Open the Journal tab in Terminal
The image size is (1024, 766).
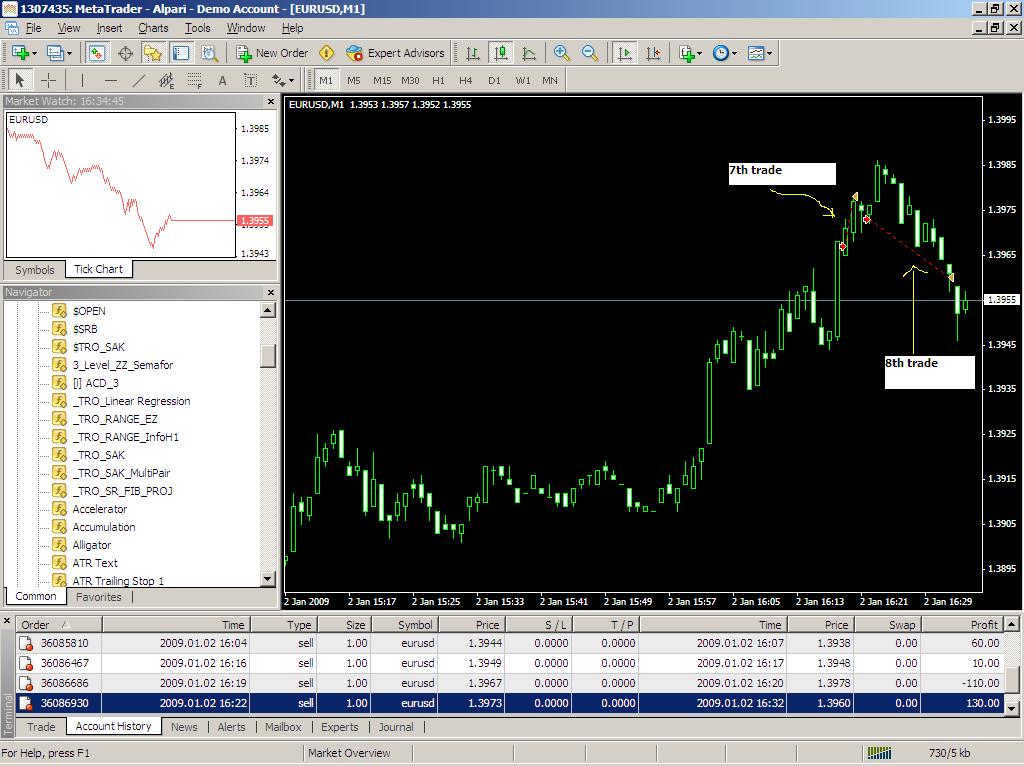point(396,727)
